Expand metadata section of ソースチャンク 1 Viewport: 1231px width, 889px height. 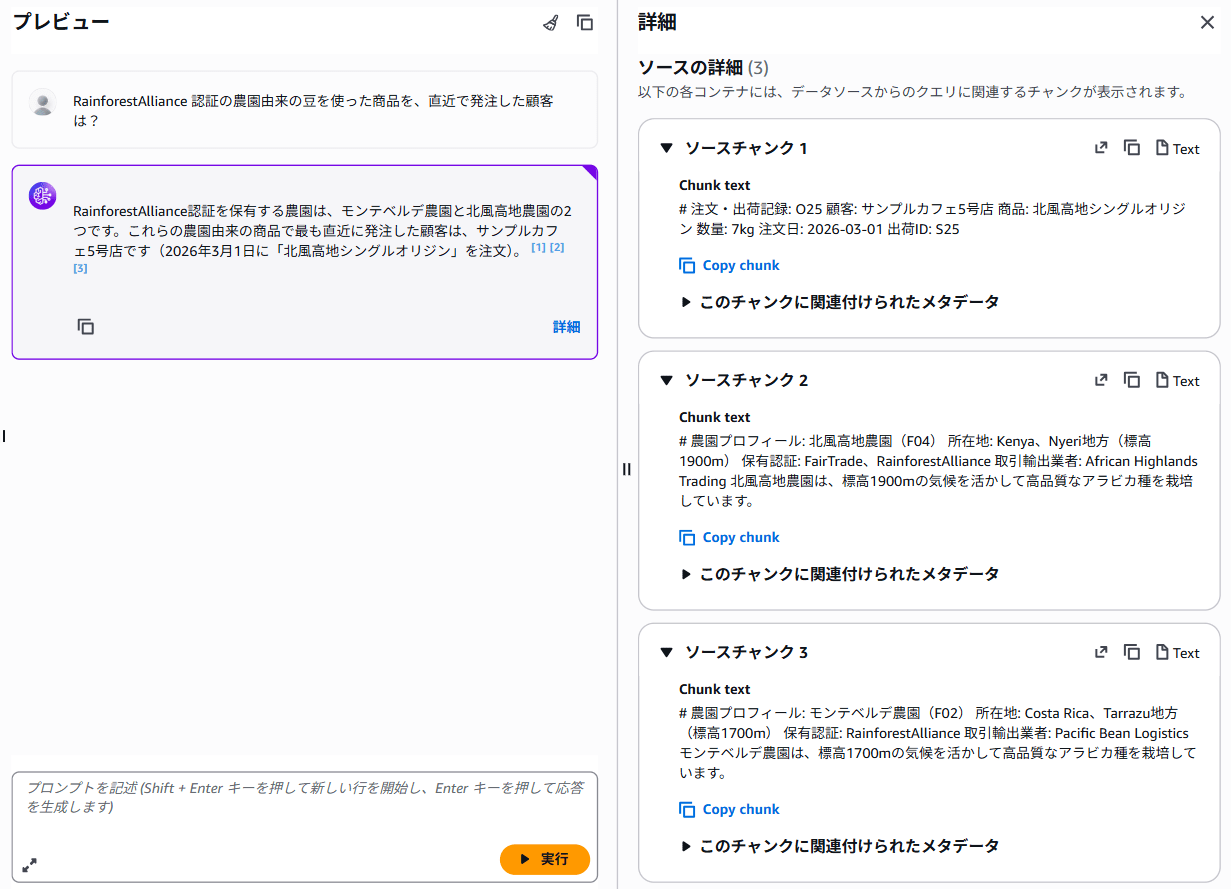click(x=839, y=301)
